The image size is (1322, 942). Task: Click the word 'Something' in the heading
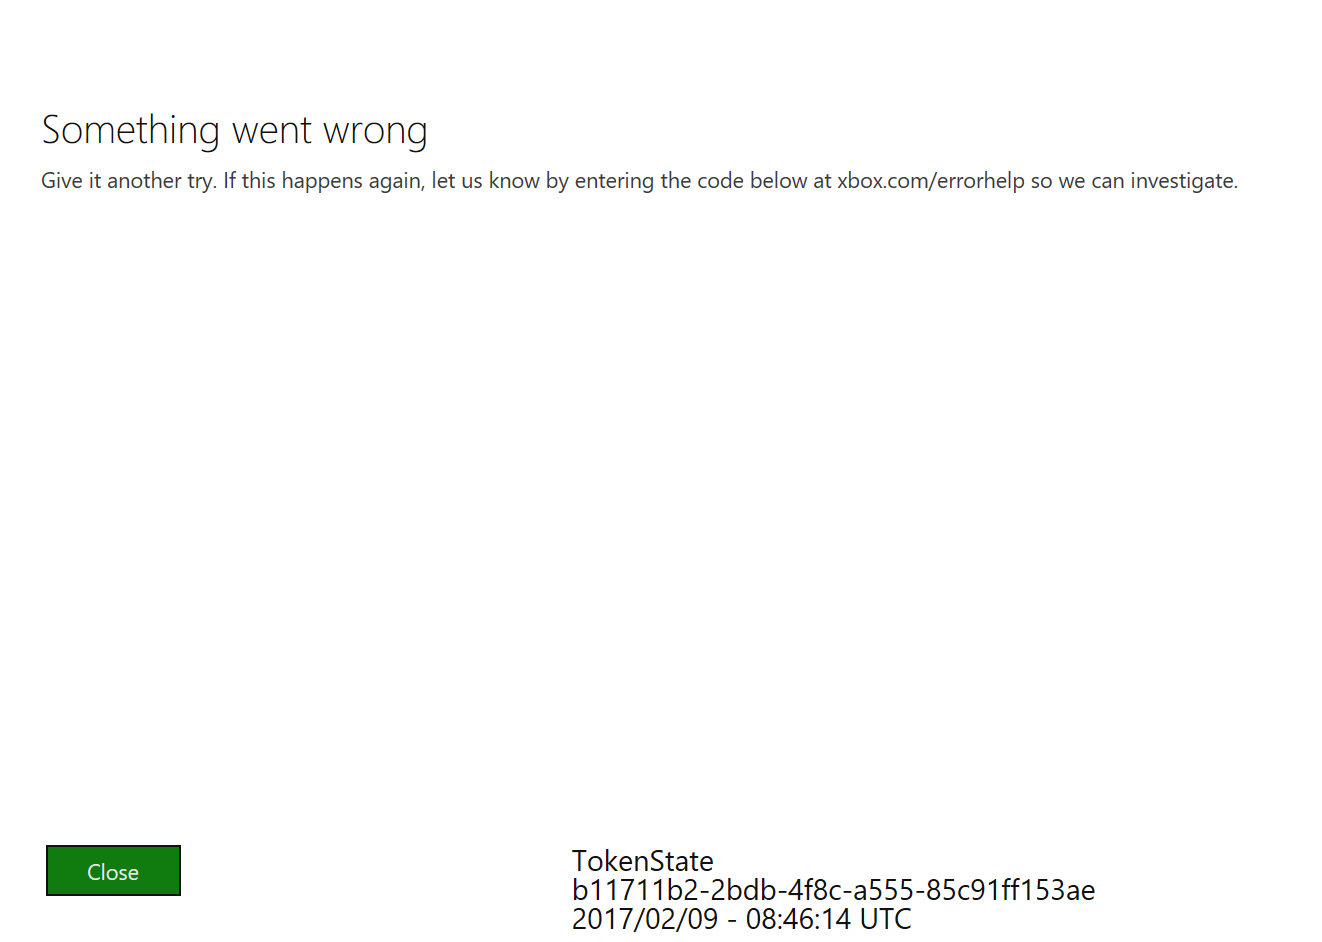[131, 131]
